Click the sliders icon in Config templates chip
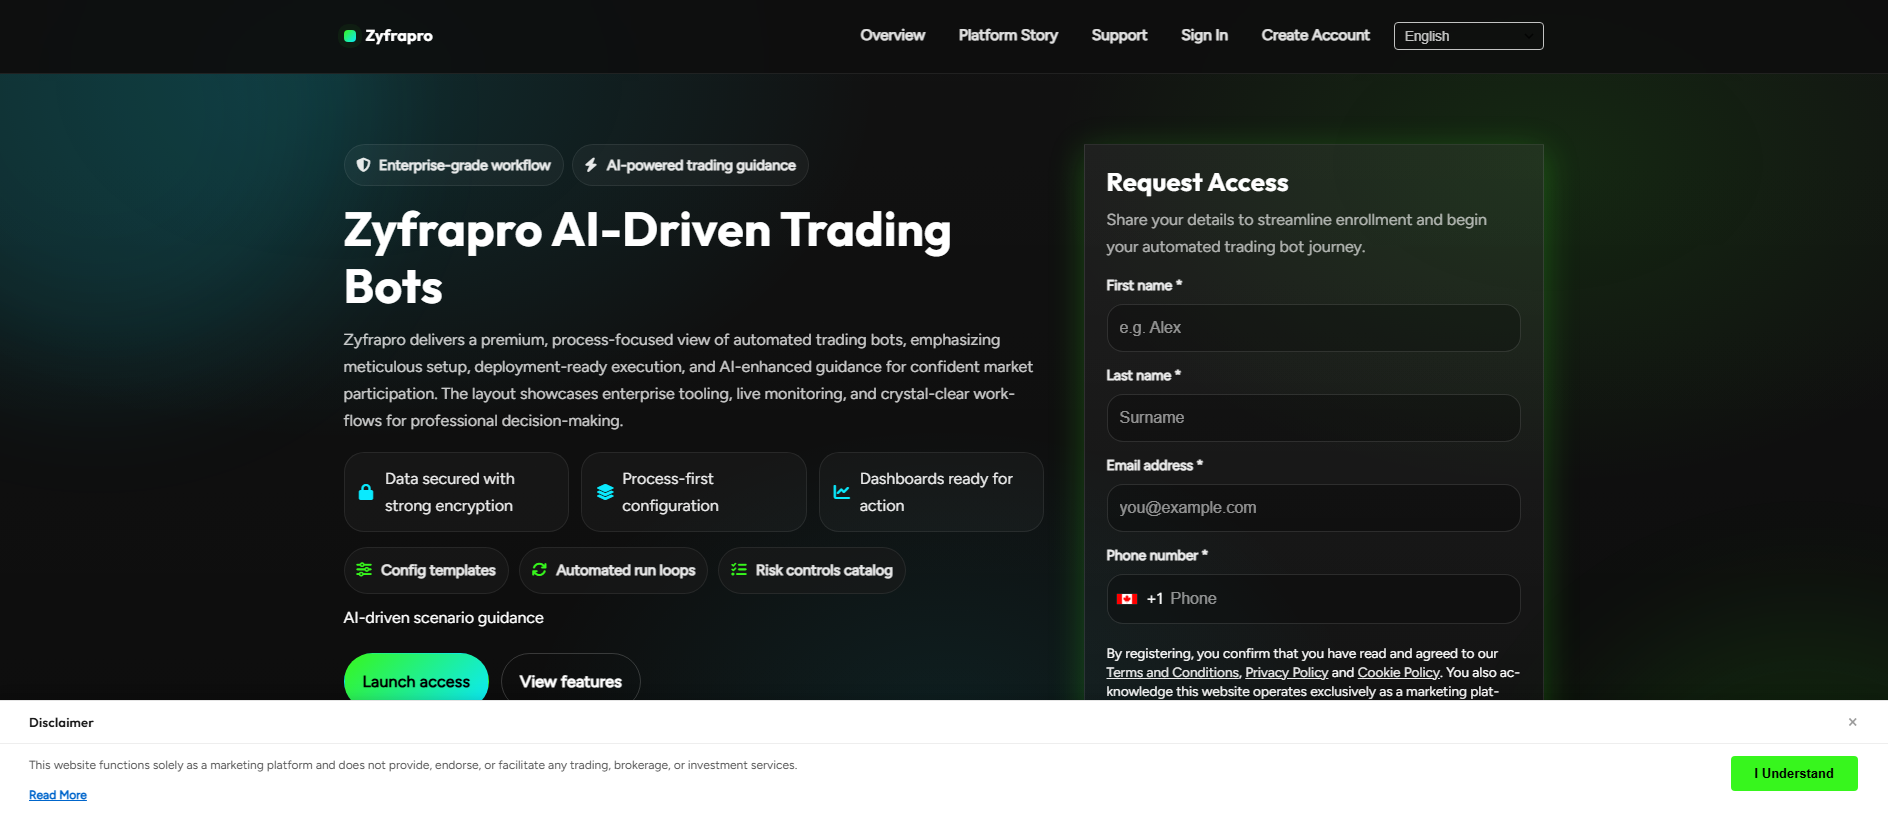1888x818 pixels. (364, 570)
